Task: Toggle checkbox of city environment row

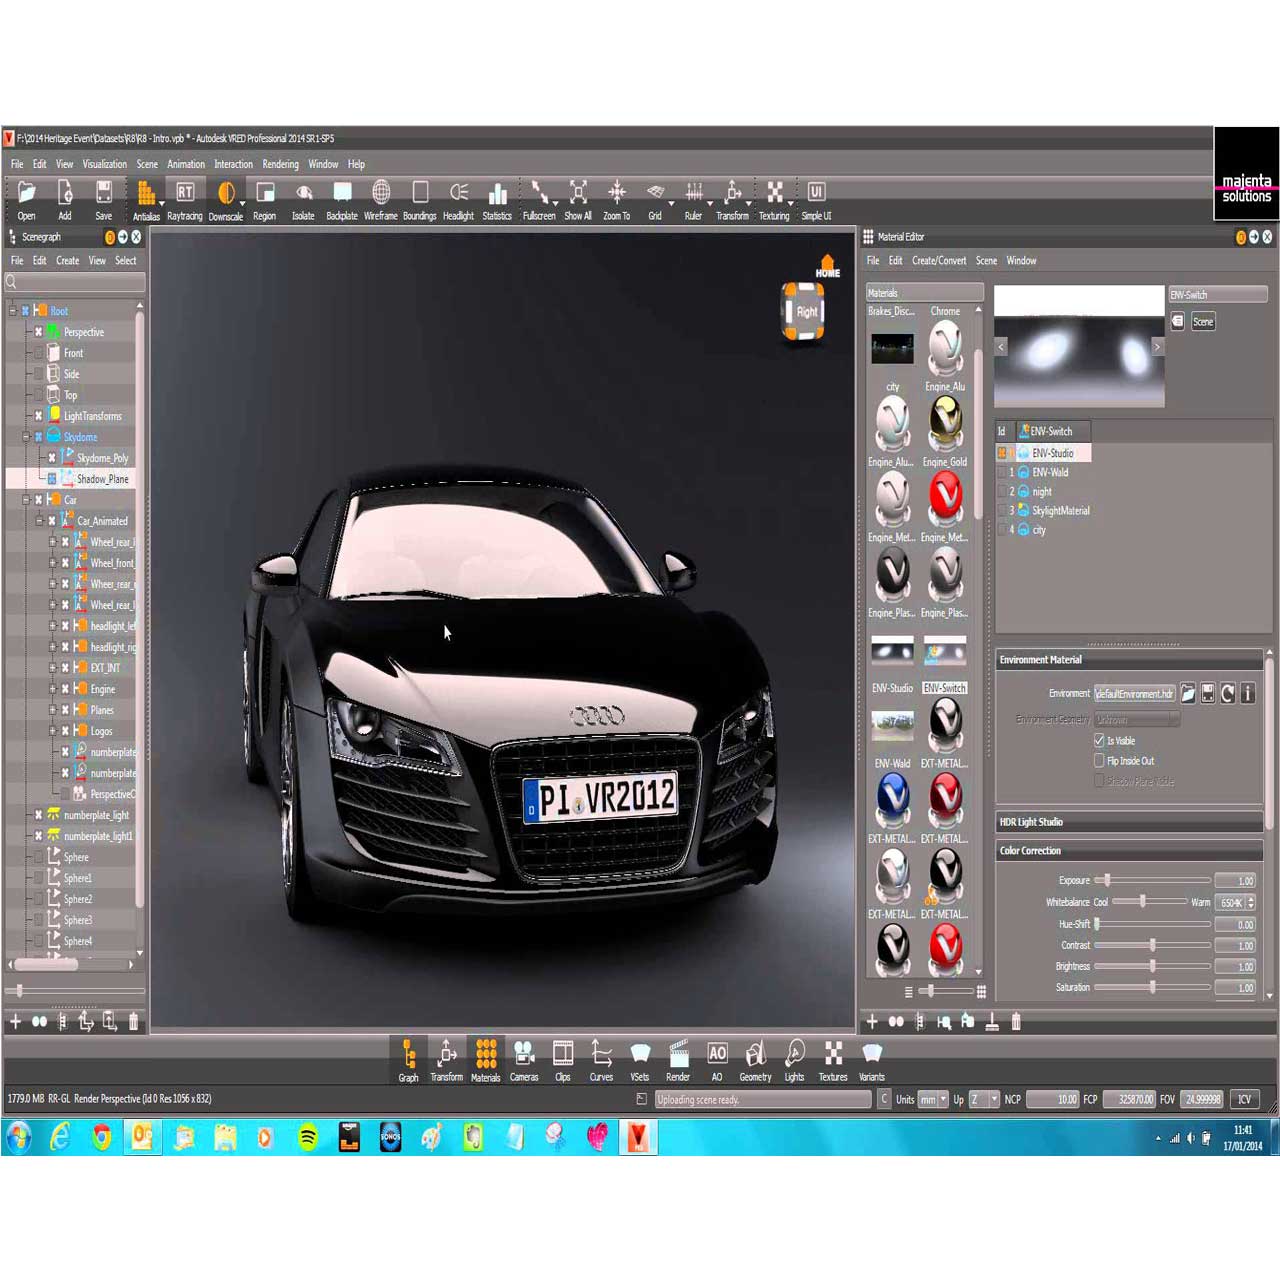Action: click(1002, 530)
